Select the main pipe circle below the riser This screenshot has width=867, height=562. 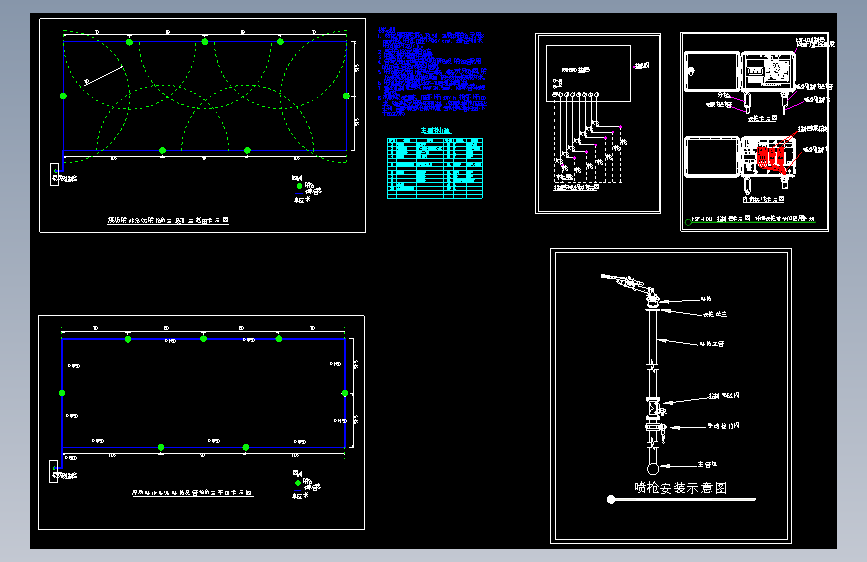(653, 469)
